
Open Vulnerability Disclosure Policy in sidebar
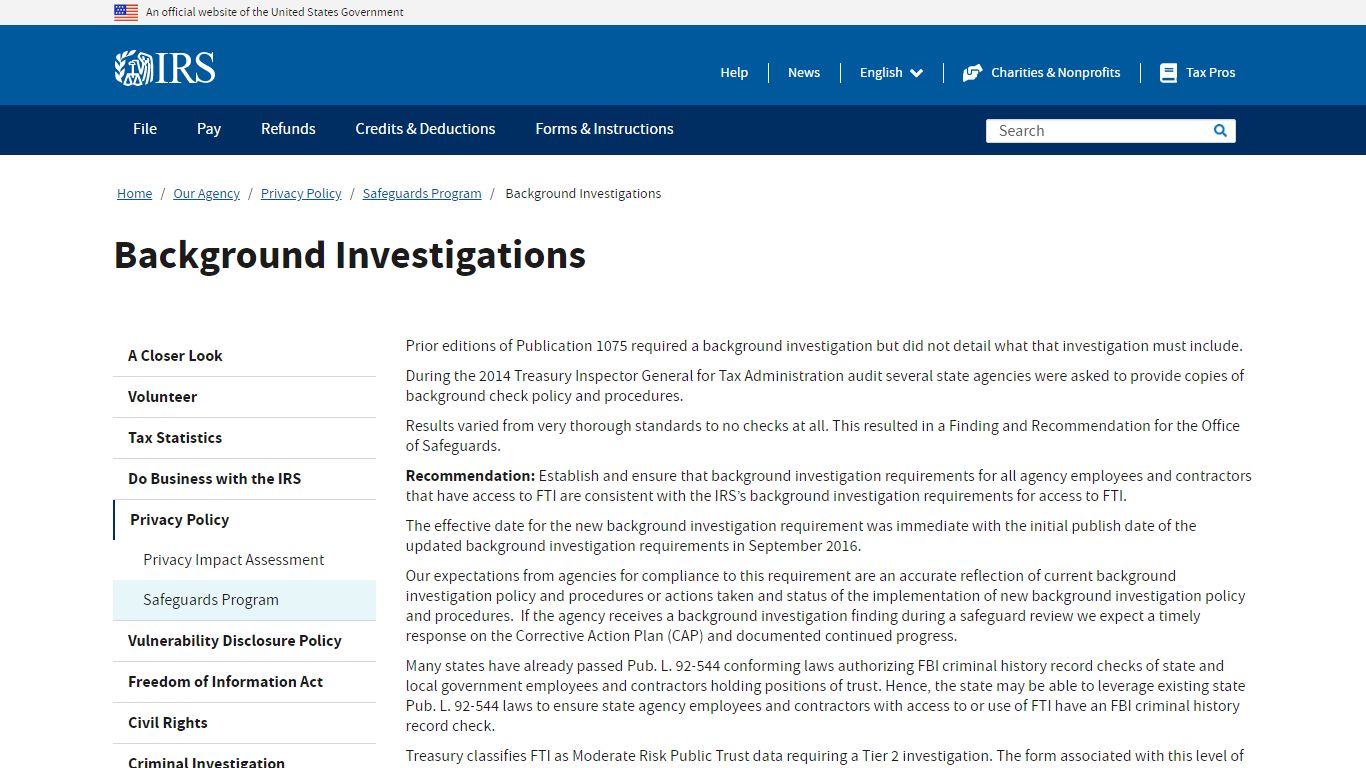[x=244, y=641]
